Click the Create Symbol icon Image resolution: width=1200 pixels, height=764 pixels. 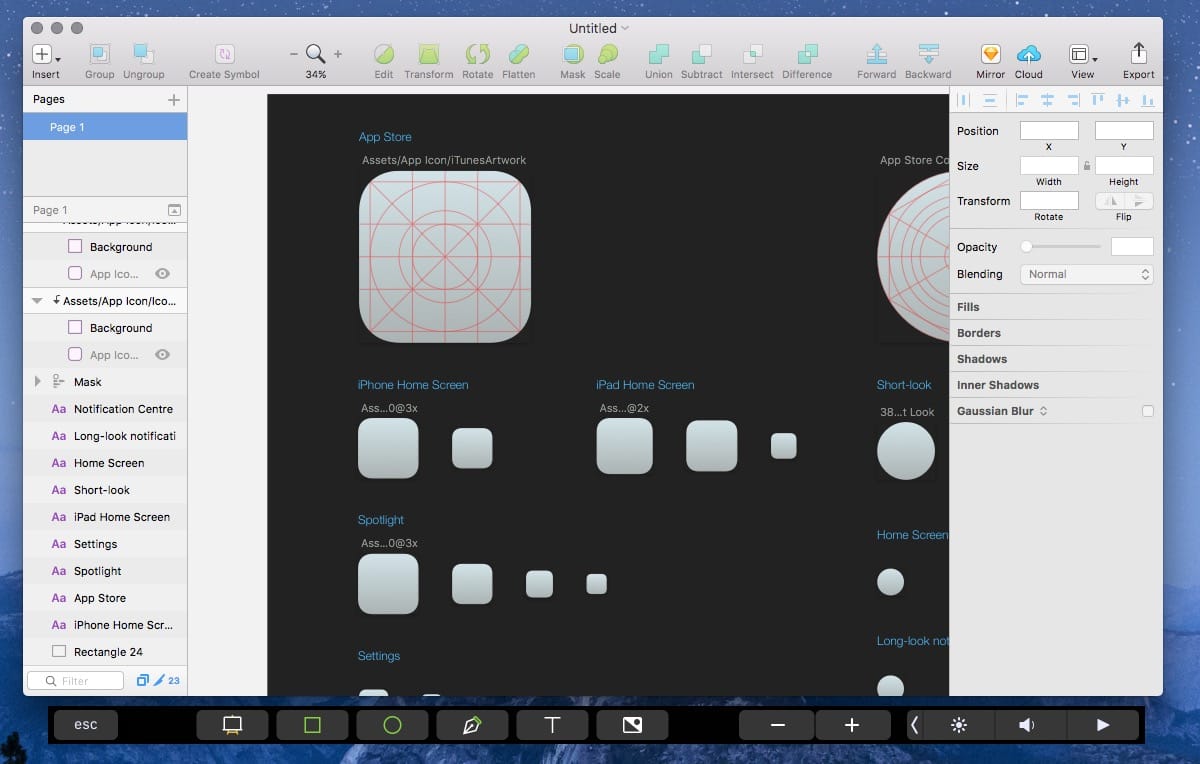click(x=224, y=54)
